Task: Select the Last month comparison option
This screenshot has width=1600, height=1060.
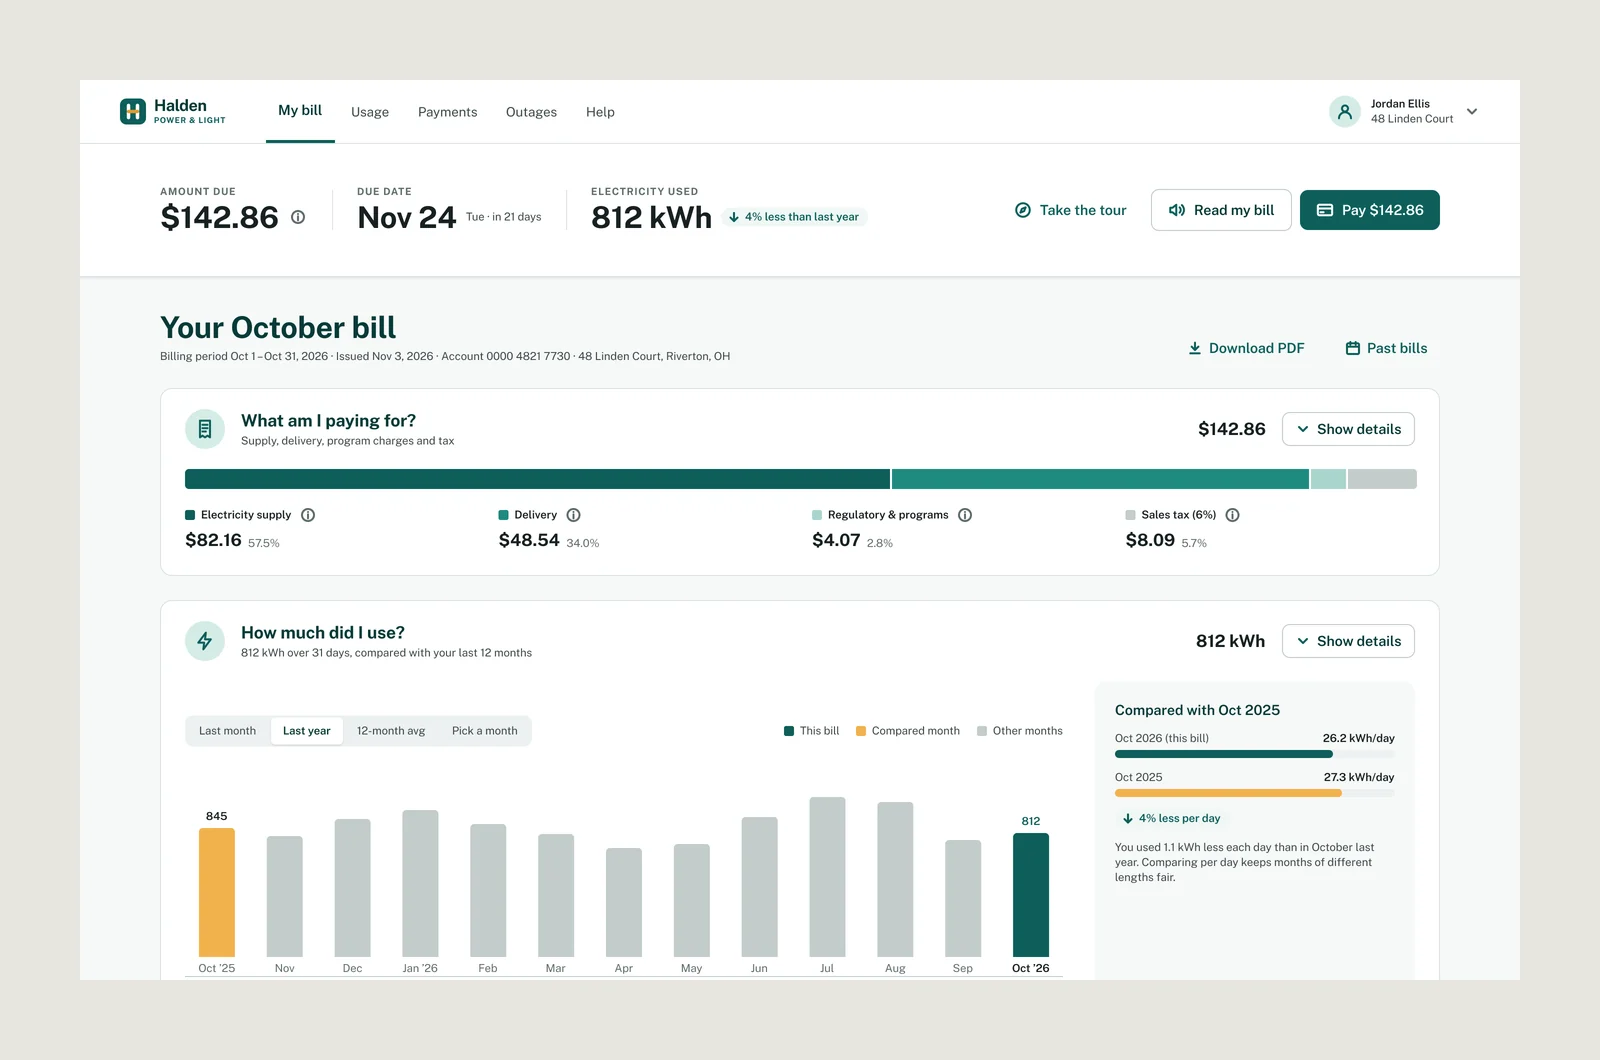Action: click(x=228, y=731)
